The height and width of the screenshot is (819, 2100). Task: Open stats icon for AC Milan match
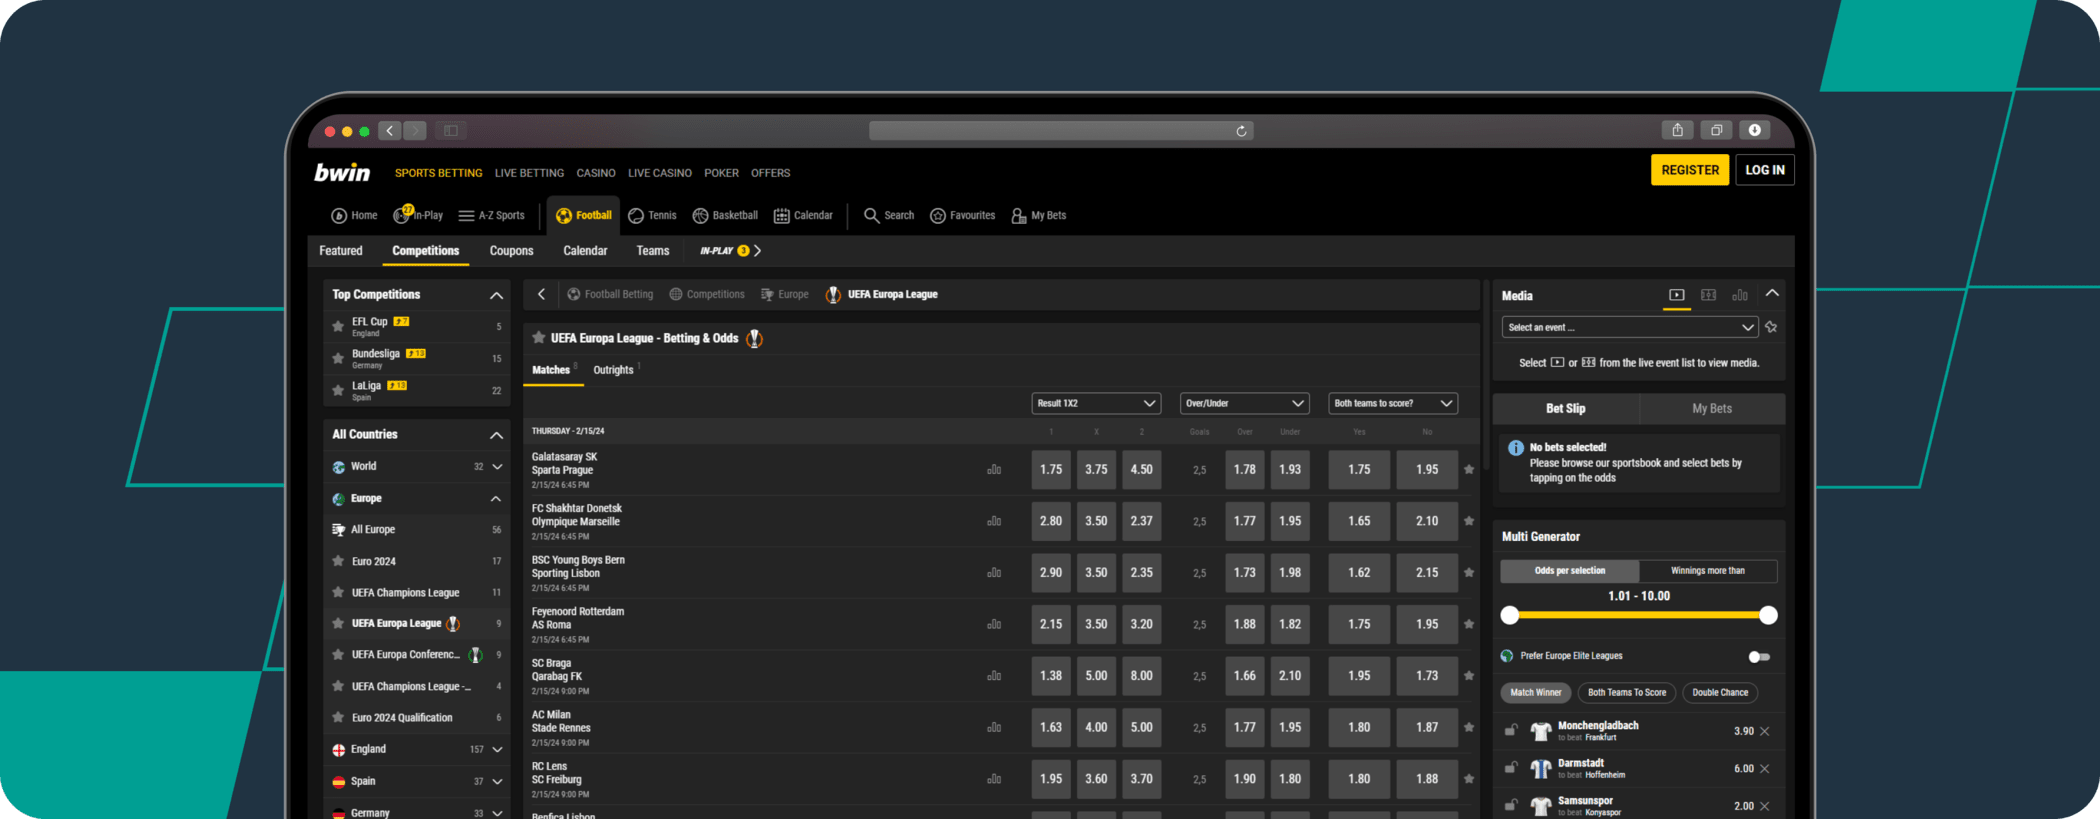[x=994, y=727]
